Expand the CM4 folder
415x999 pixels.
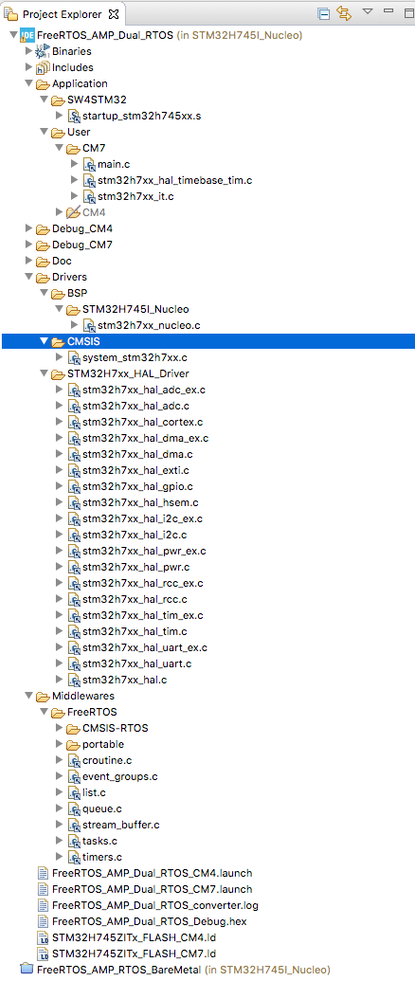(59, 212)
